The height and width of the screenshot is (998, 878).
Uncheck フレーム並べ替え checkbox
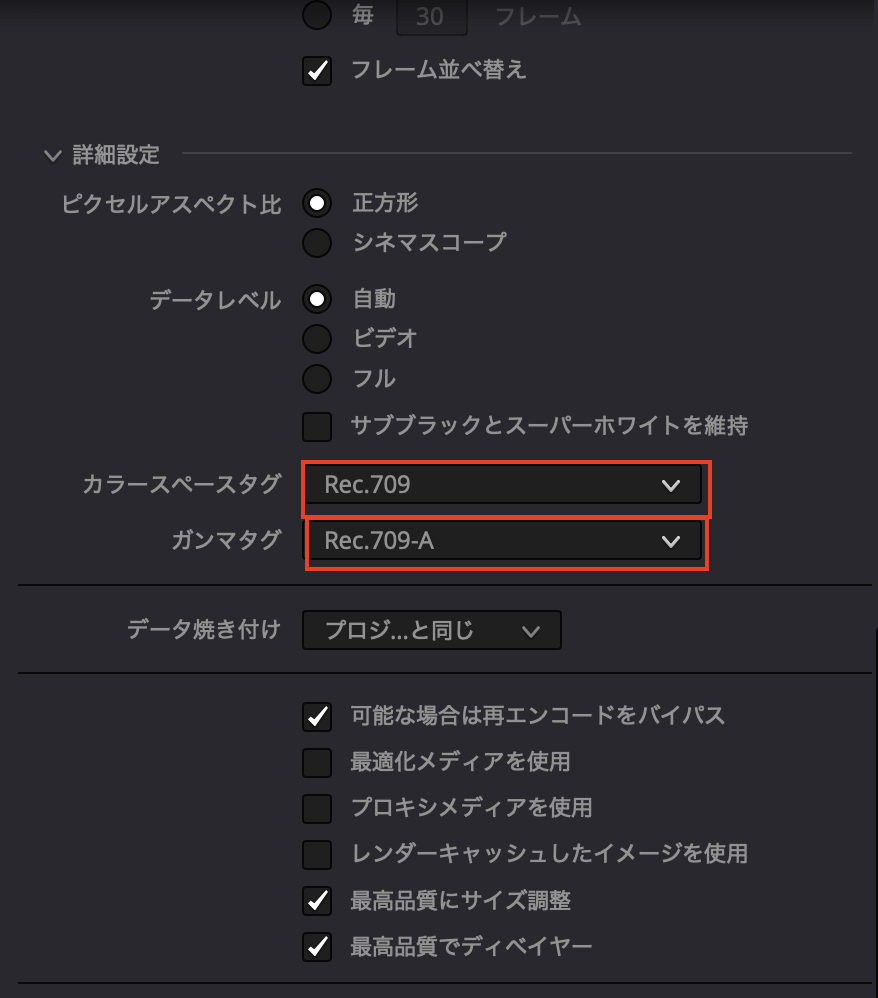tap(317, 71)
